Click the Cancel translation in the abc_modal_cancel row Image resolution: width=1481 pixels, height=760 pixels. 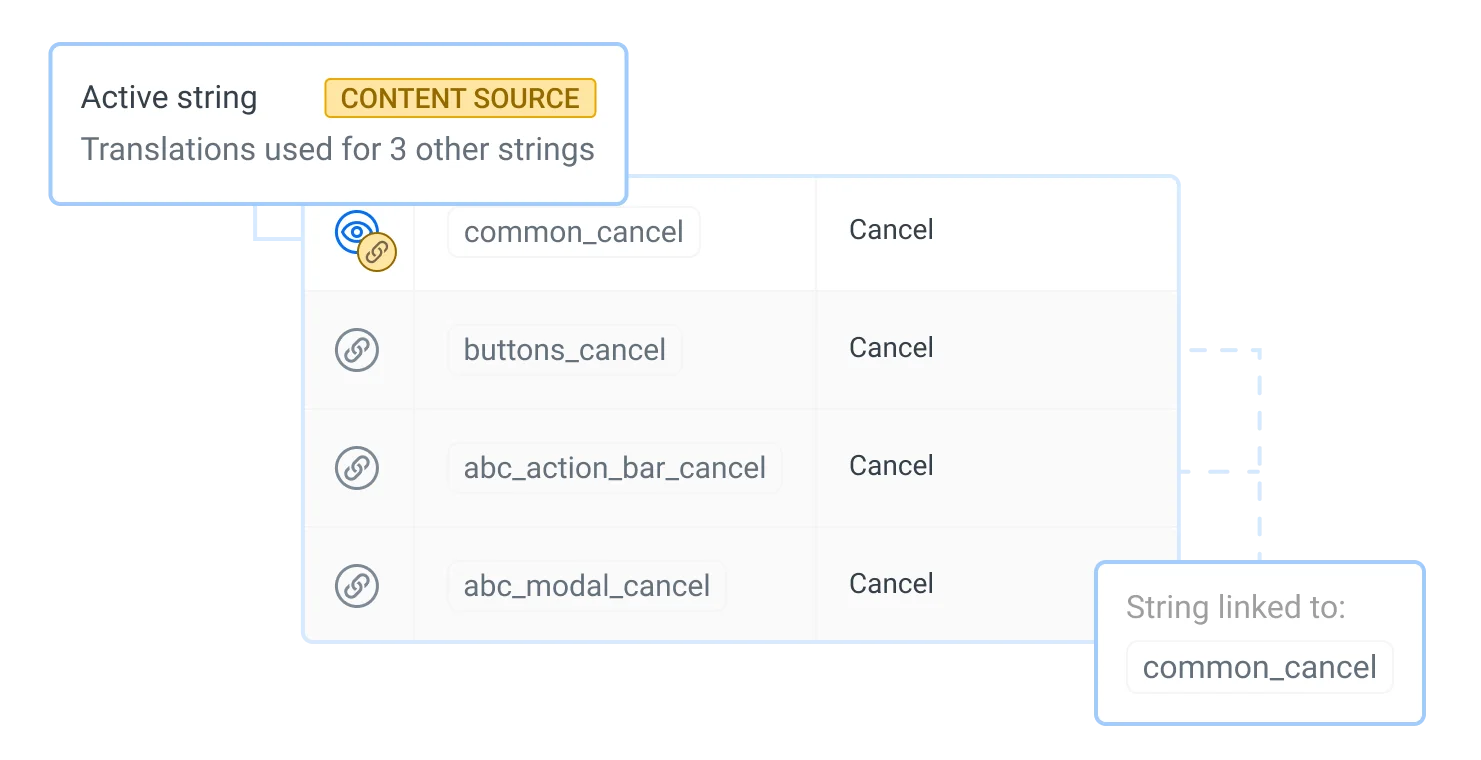pos(891,584)
